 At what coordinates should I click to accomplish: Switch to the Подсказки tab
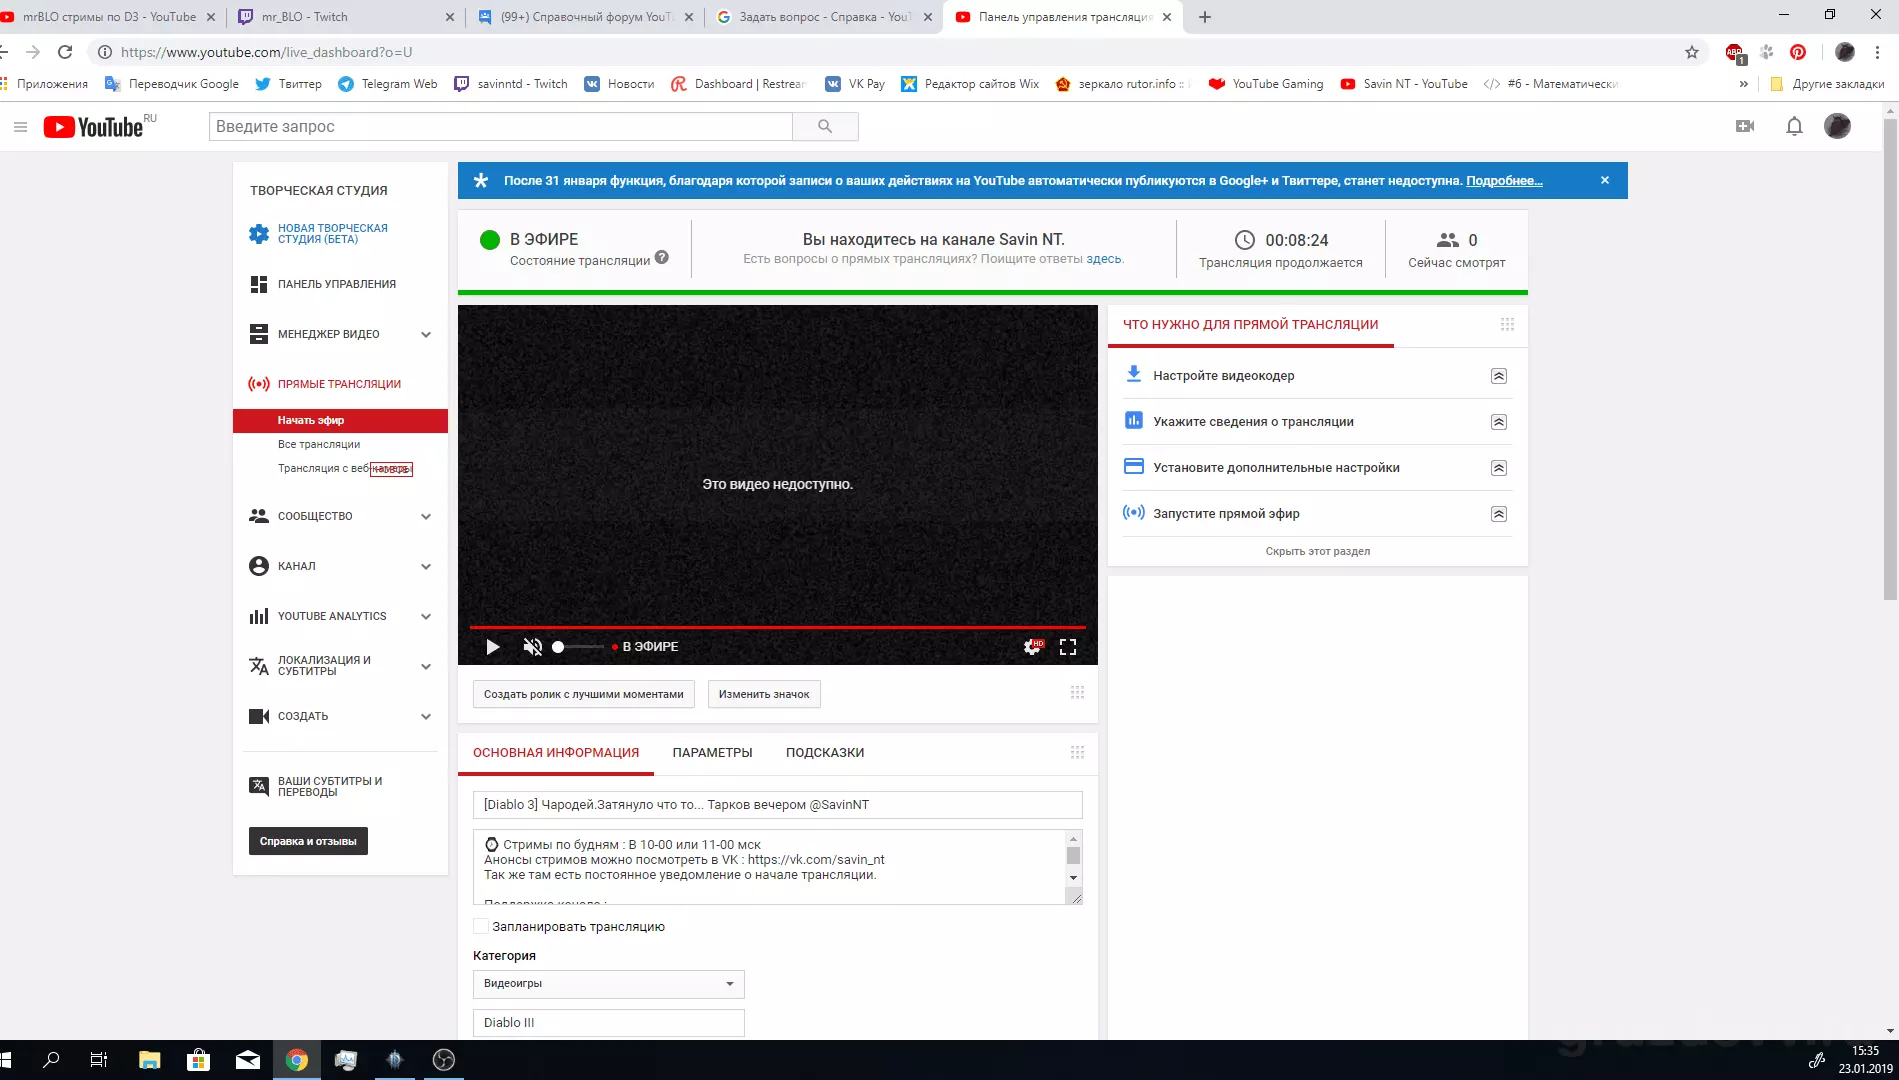click(x=825, y=753)
